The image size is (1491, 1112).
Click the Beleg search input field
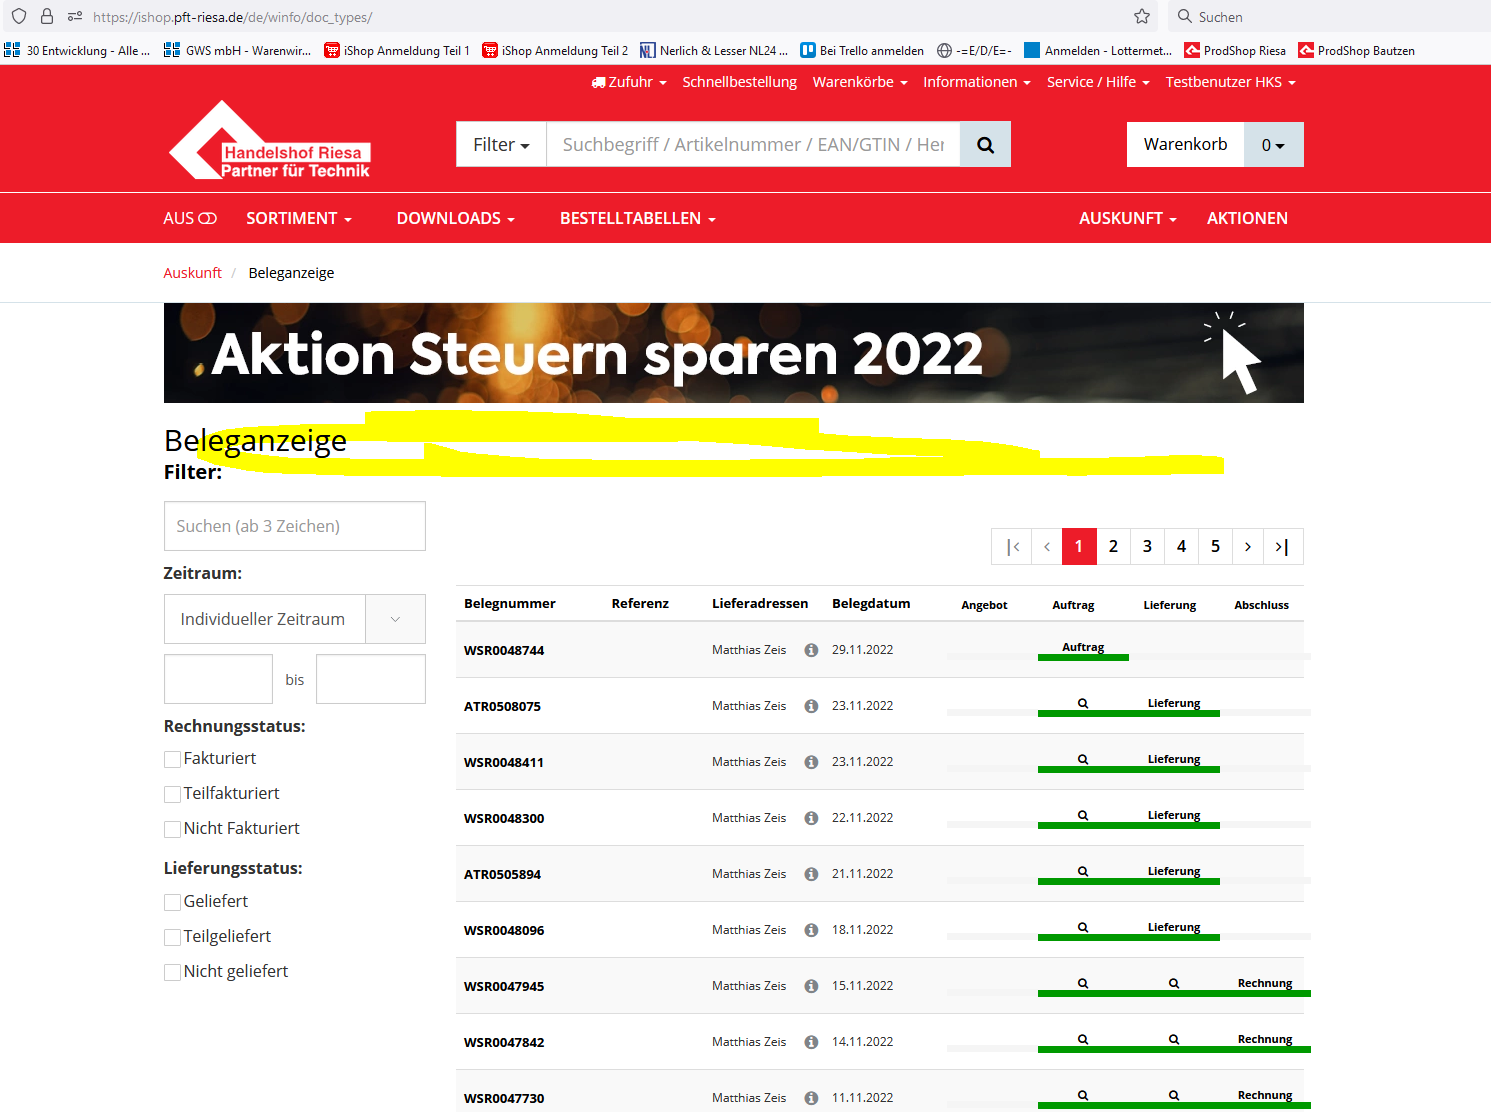(294, 526)
